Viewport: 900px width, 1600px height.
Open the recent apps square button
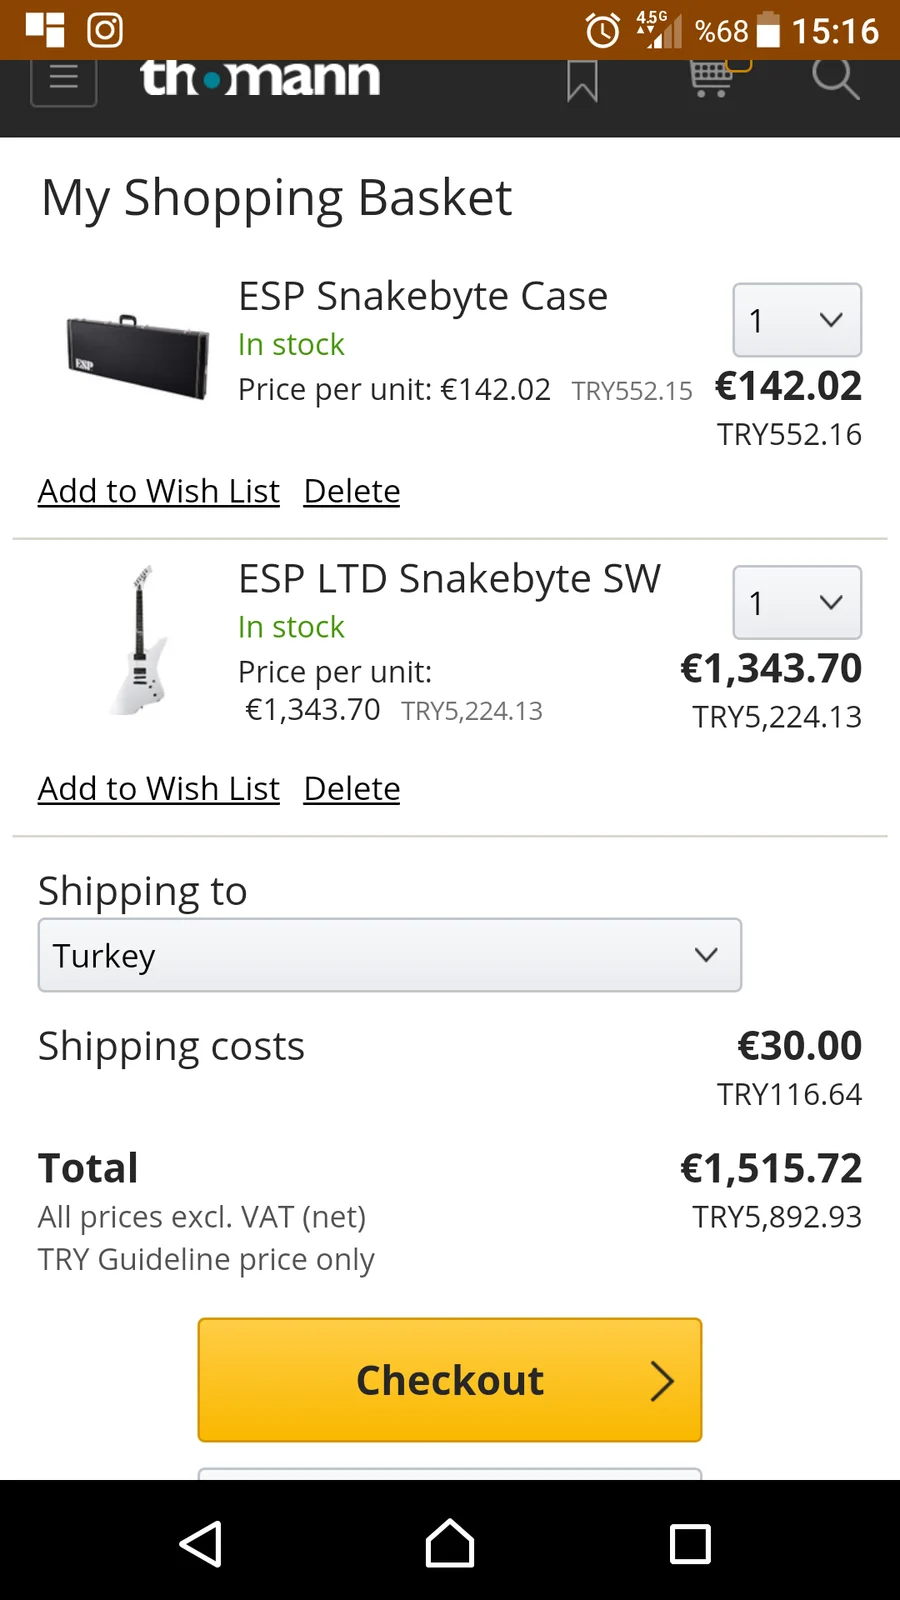point(690,1543)
